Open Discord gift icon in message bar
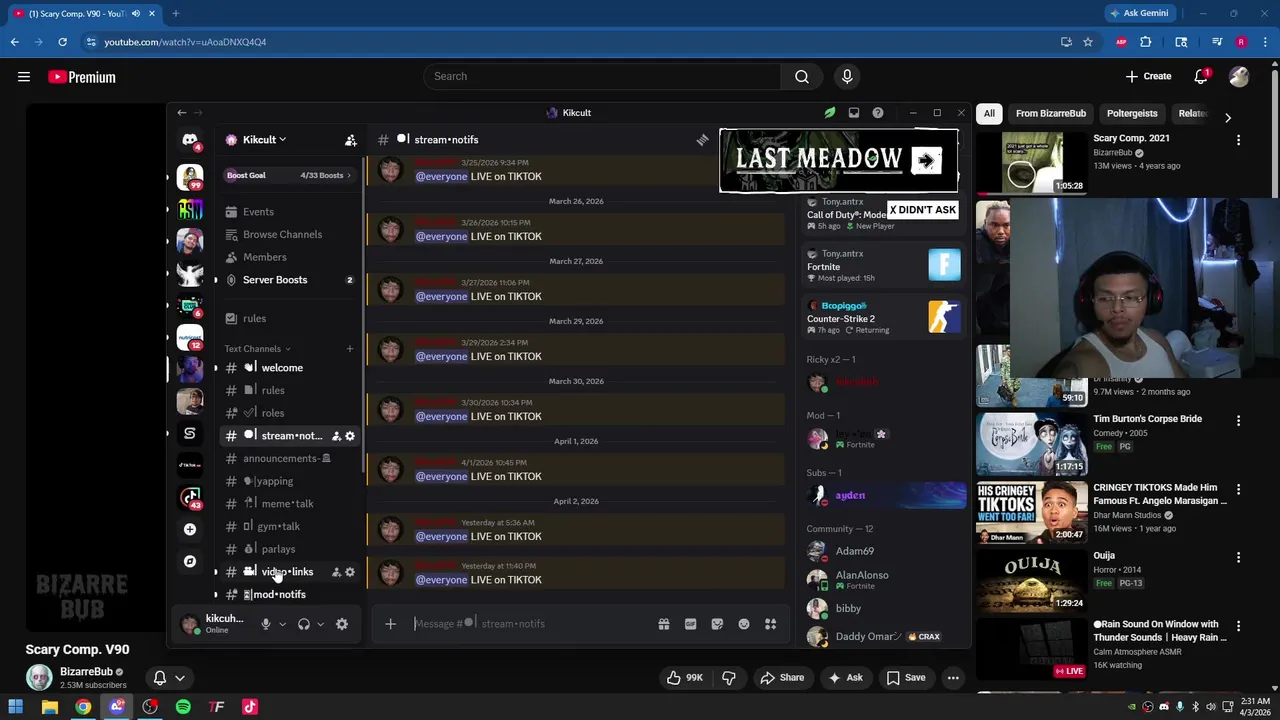 663,624
